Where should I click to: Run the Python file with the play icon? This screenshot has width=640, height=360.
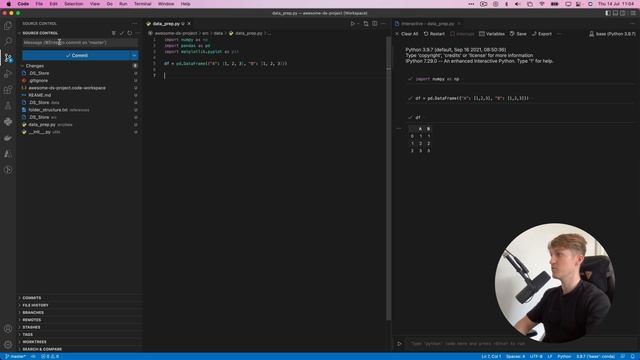coord(352,24)
